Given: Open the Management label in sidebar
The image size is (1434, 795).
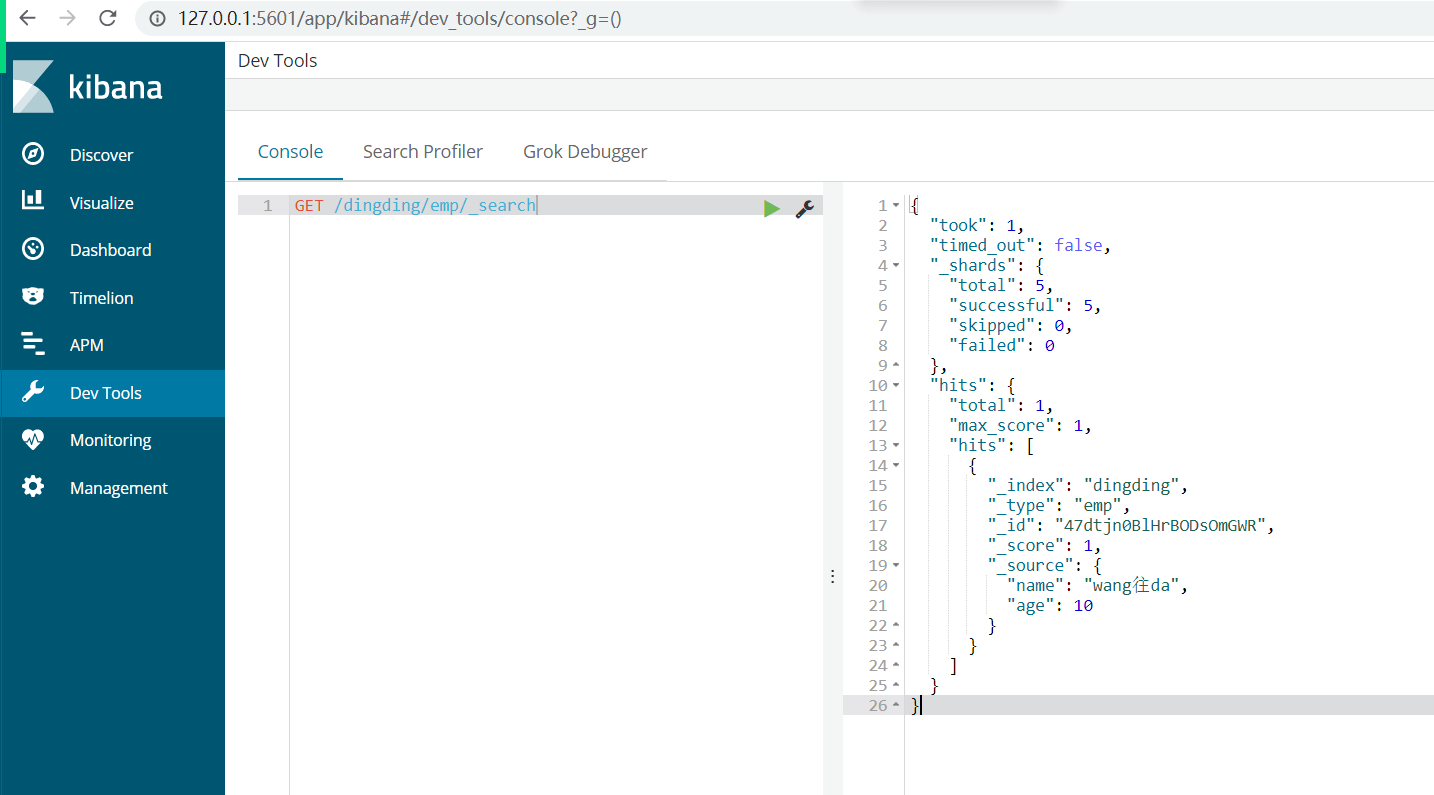Looking at the screenshot, I should (x=118, y=488).
